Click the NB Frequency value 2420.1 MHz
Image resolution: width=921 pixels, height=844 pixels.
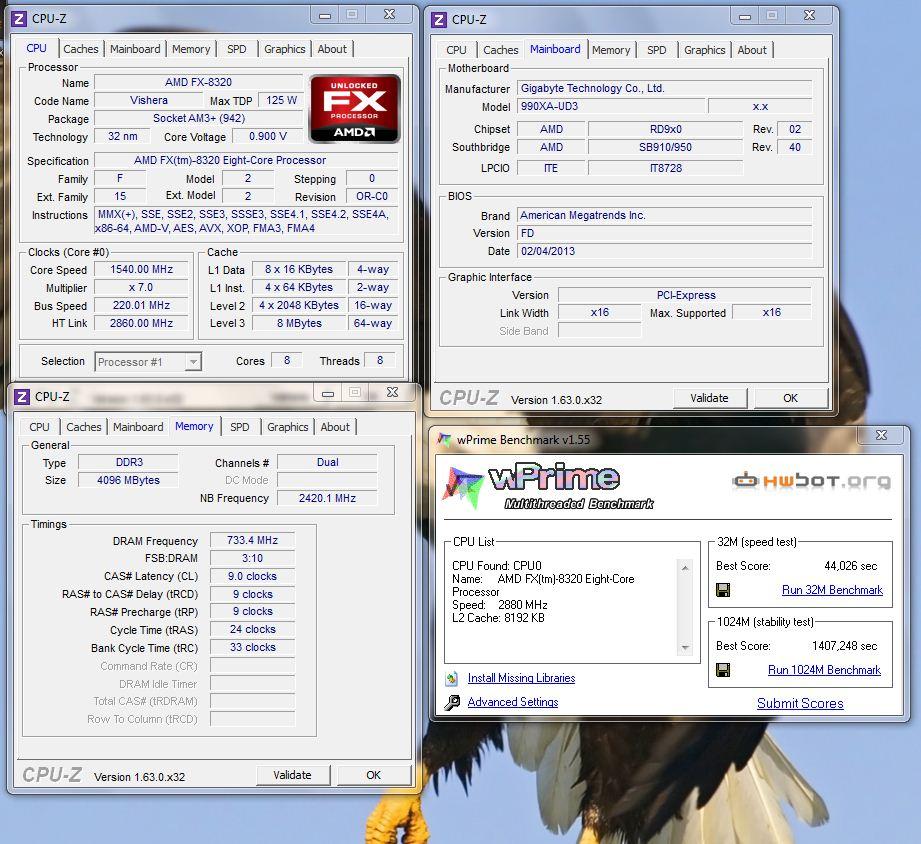(x=327, y=498)
